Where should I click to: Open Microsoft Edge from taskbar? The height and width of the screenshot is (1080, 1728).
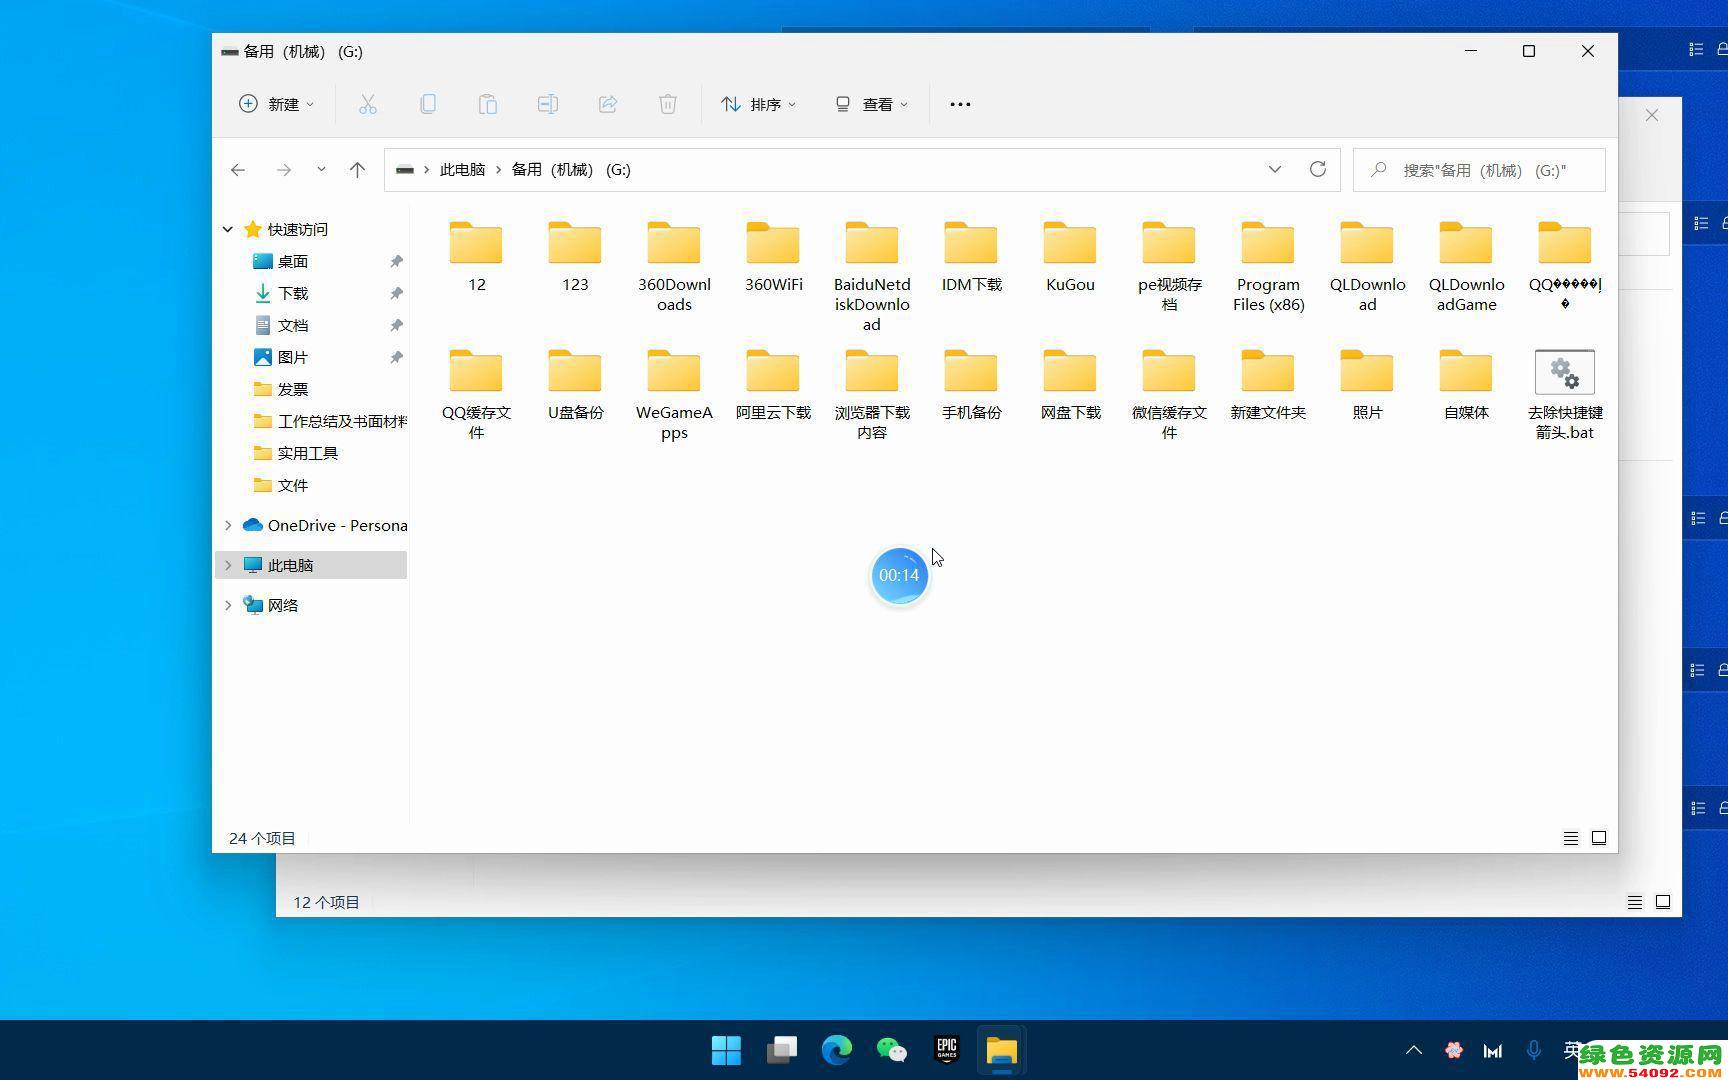837,1050
